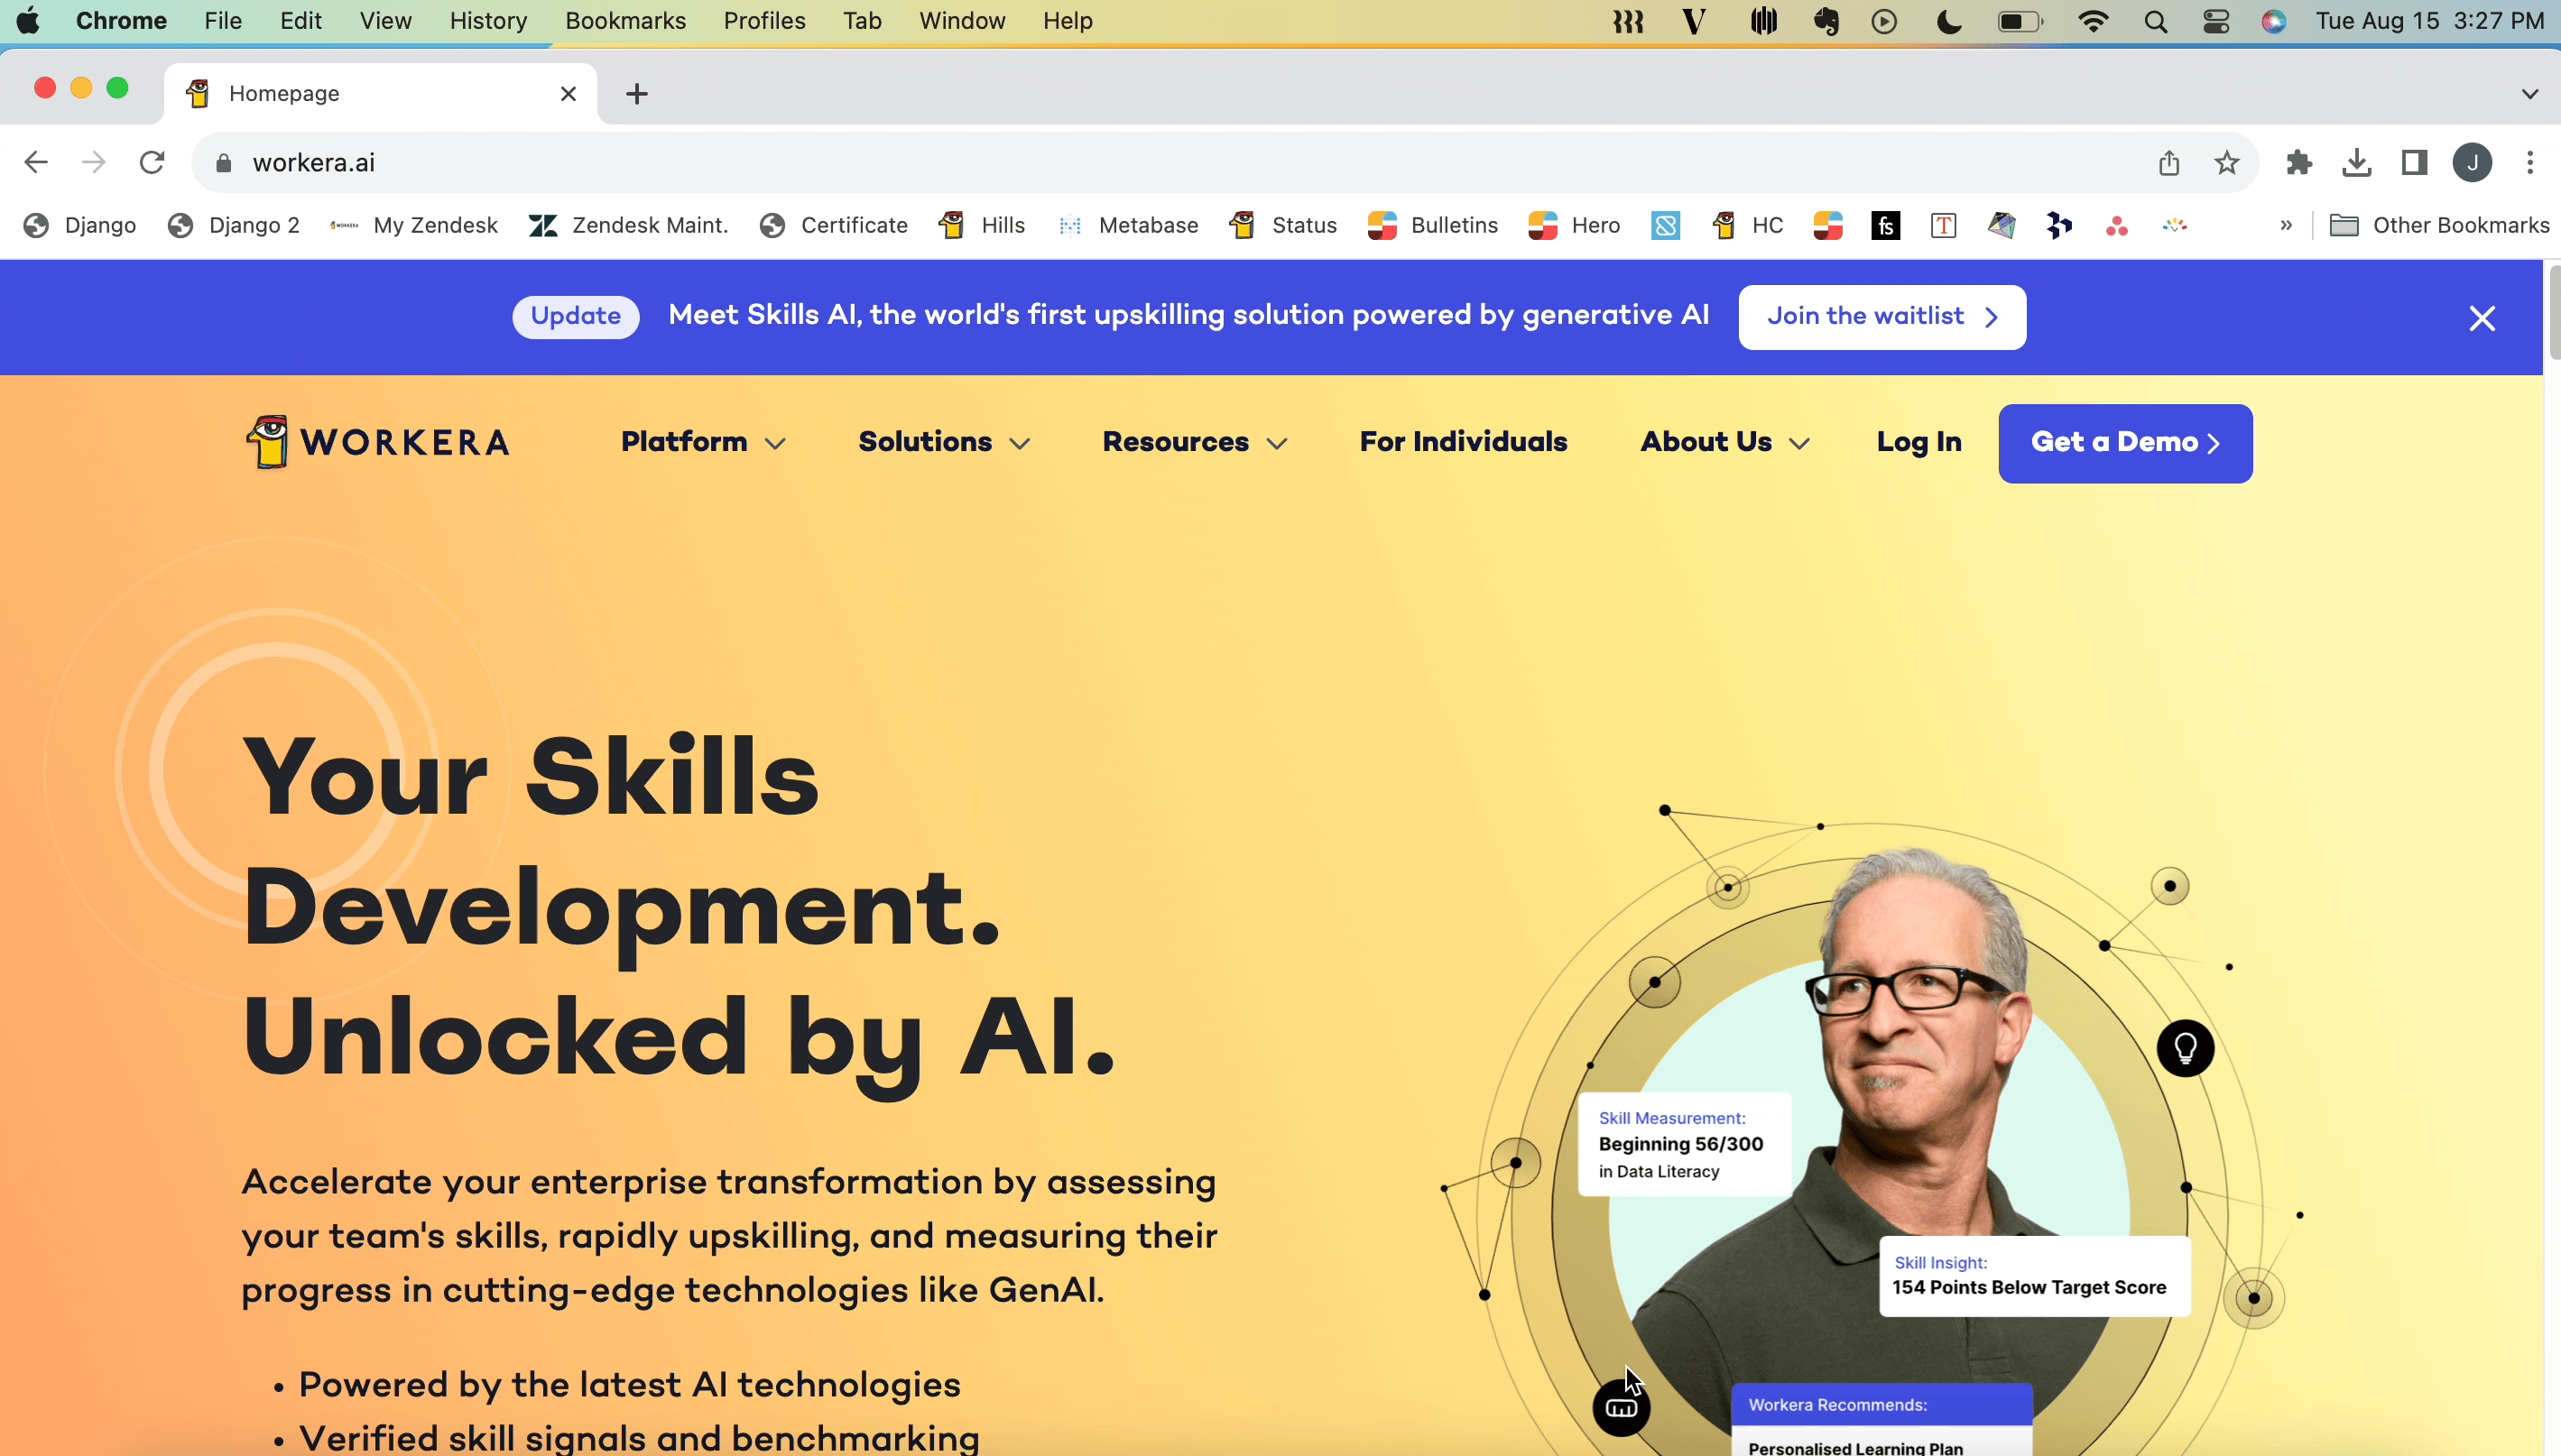Dismiss the Skills AI announcement banner

pyautogui.click(x=2482, y=318)
